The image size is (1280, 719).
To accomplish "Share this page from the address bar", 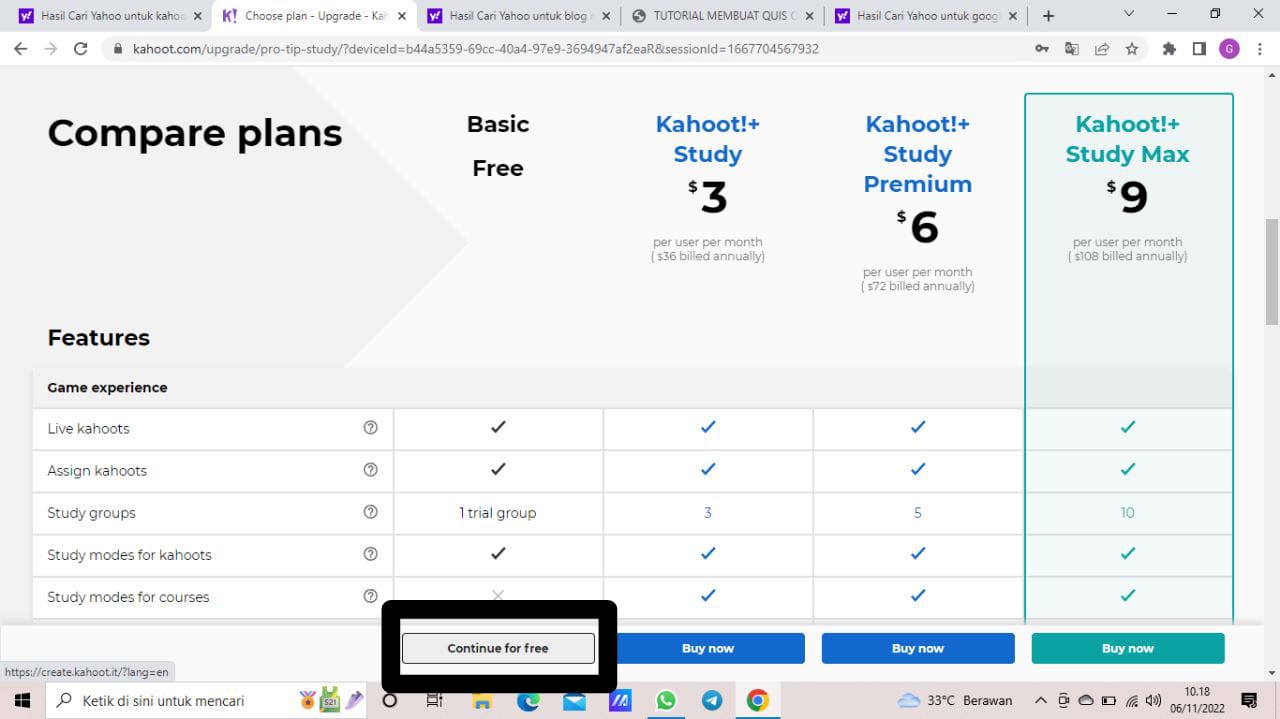I will [1102, 48].
